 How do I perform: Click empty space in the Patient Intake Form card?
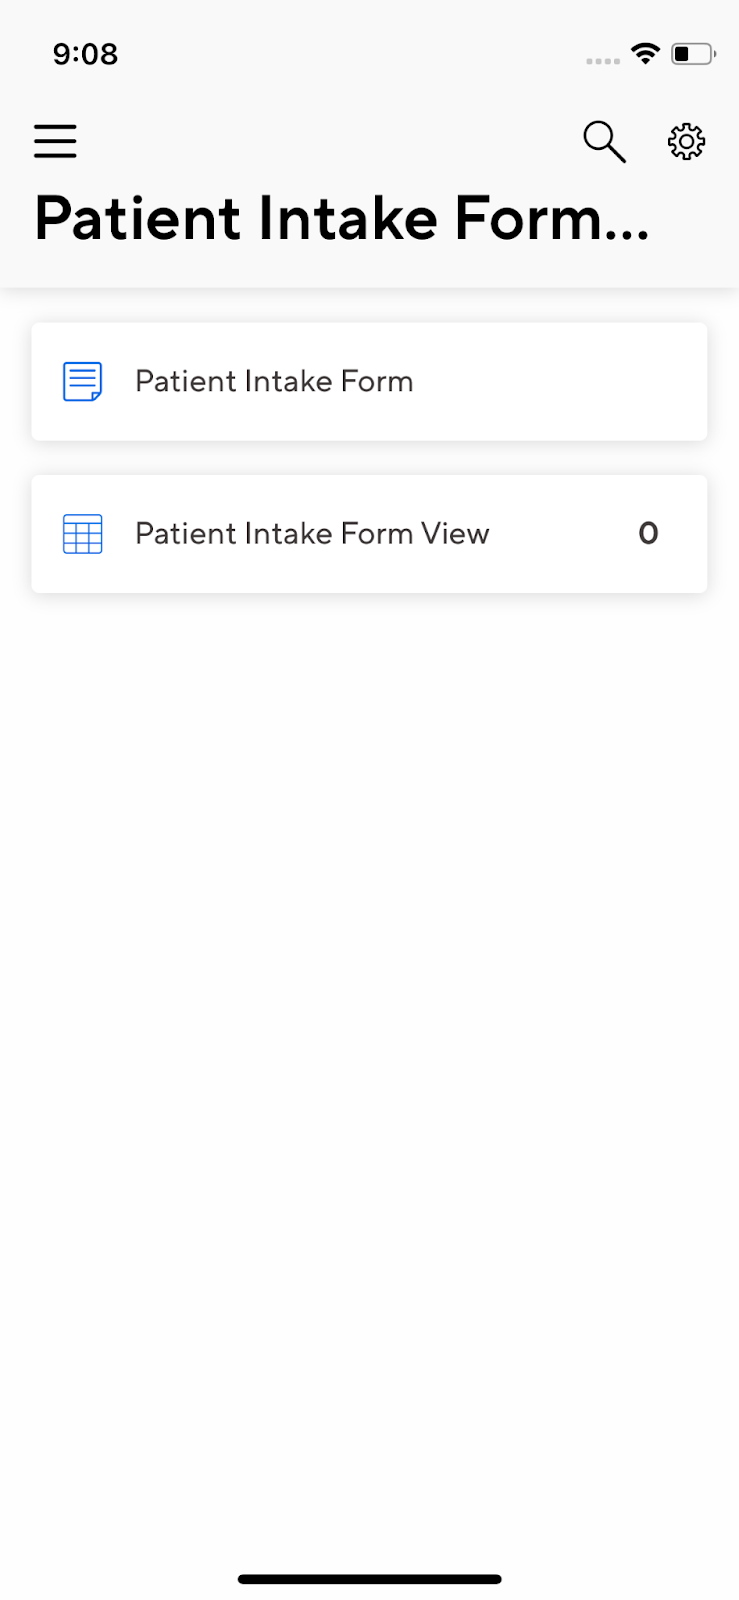(560, 381)
